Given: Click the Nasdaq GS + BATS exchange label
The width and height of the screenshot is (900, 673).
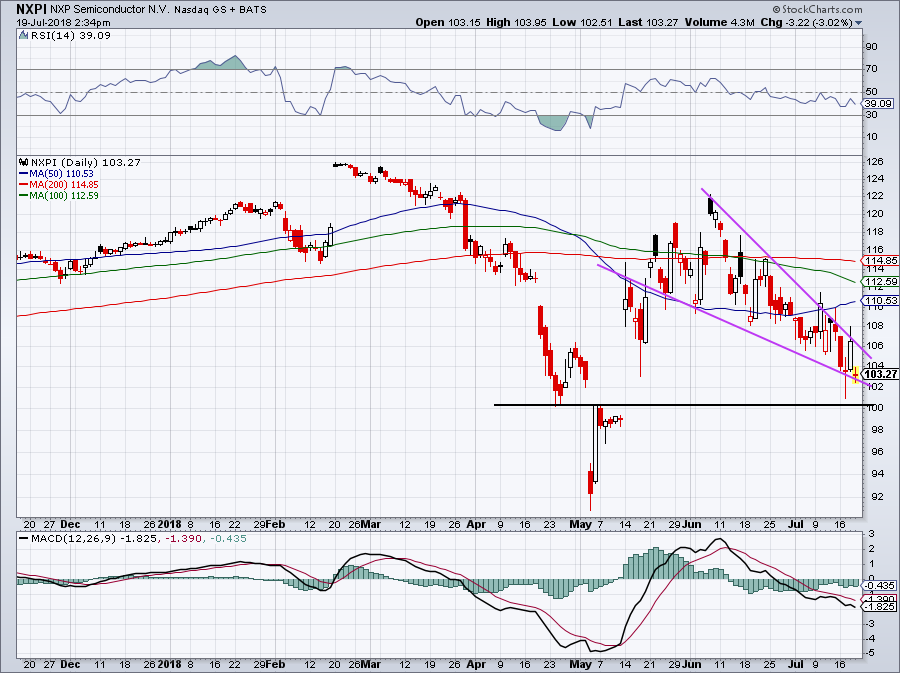Looking at the screenshot, I should coord(220,10).
